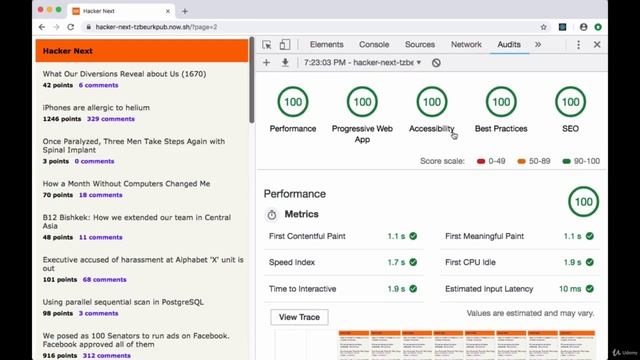Close the Hacker Next tab

point(168,11)
